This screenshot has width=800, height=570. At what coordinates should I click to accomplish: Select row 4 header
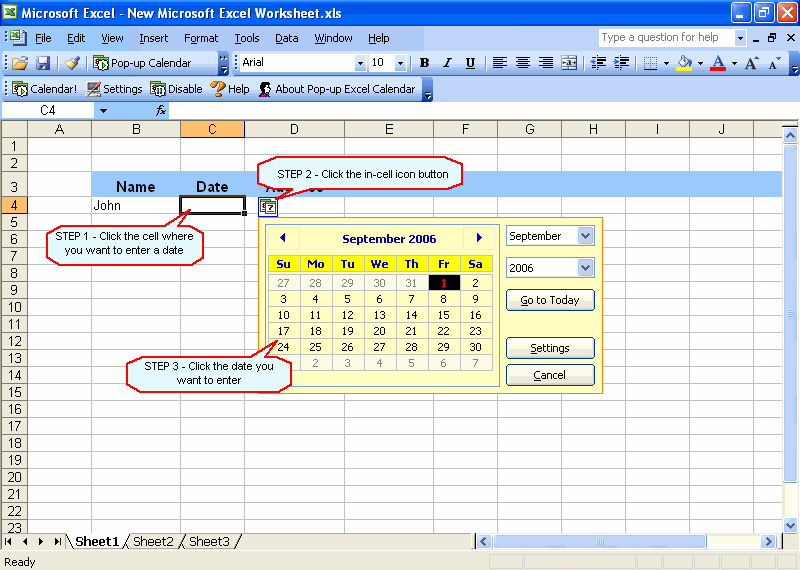click(x=14, y=205)
